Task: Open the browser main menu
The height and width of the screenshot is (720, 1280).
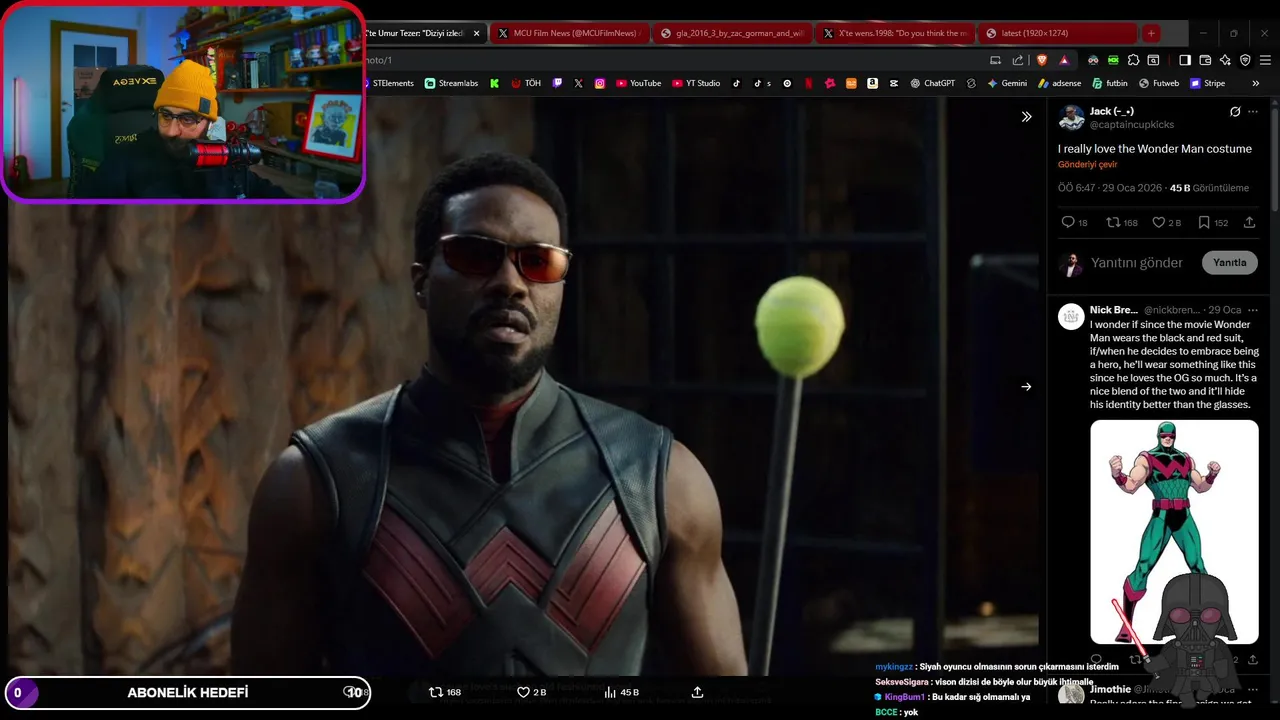Action: point(1265,60)
